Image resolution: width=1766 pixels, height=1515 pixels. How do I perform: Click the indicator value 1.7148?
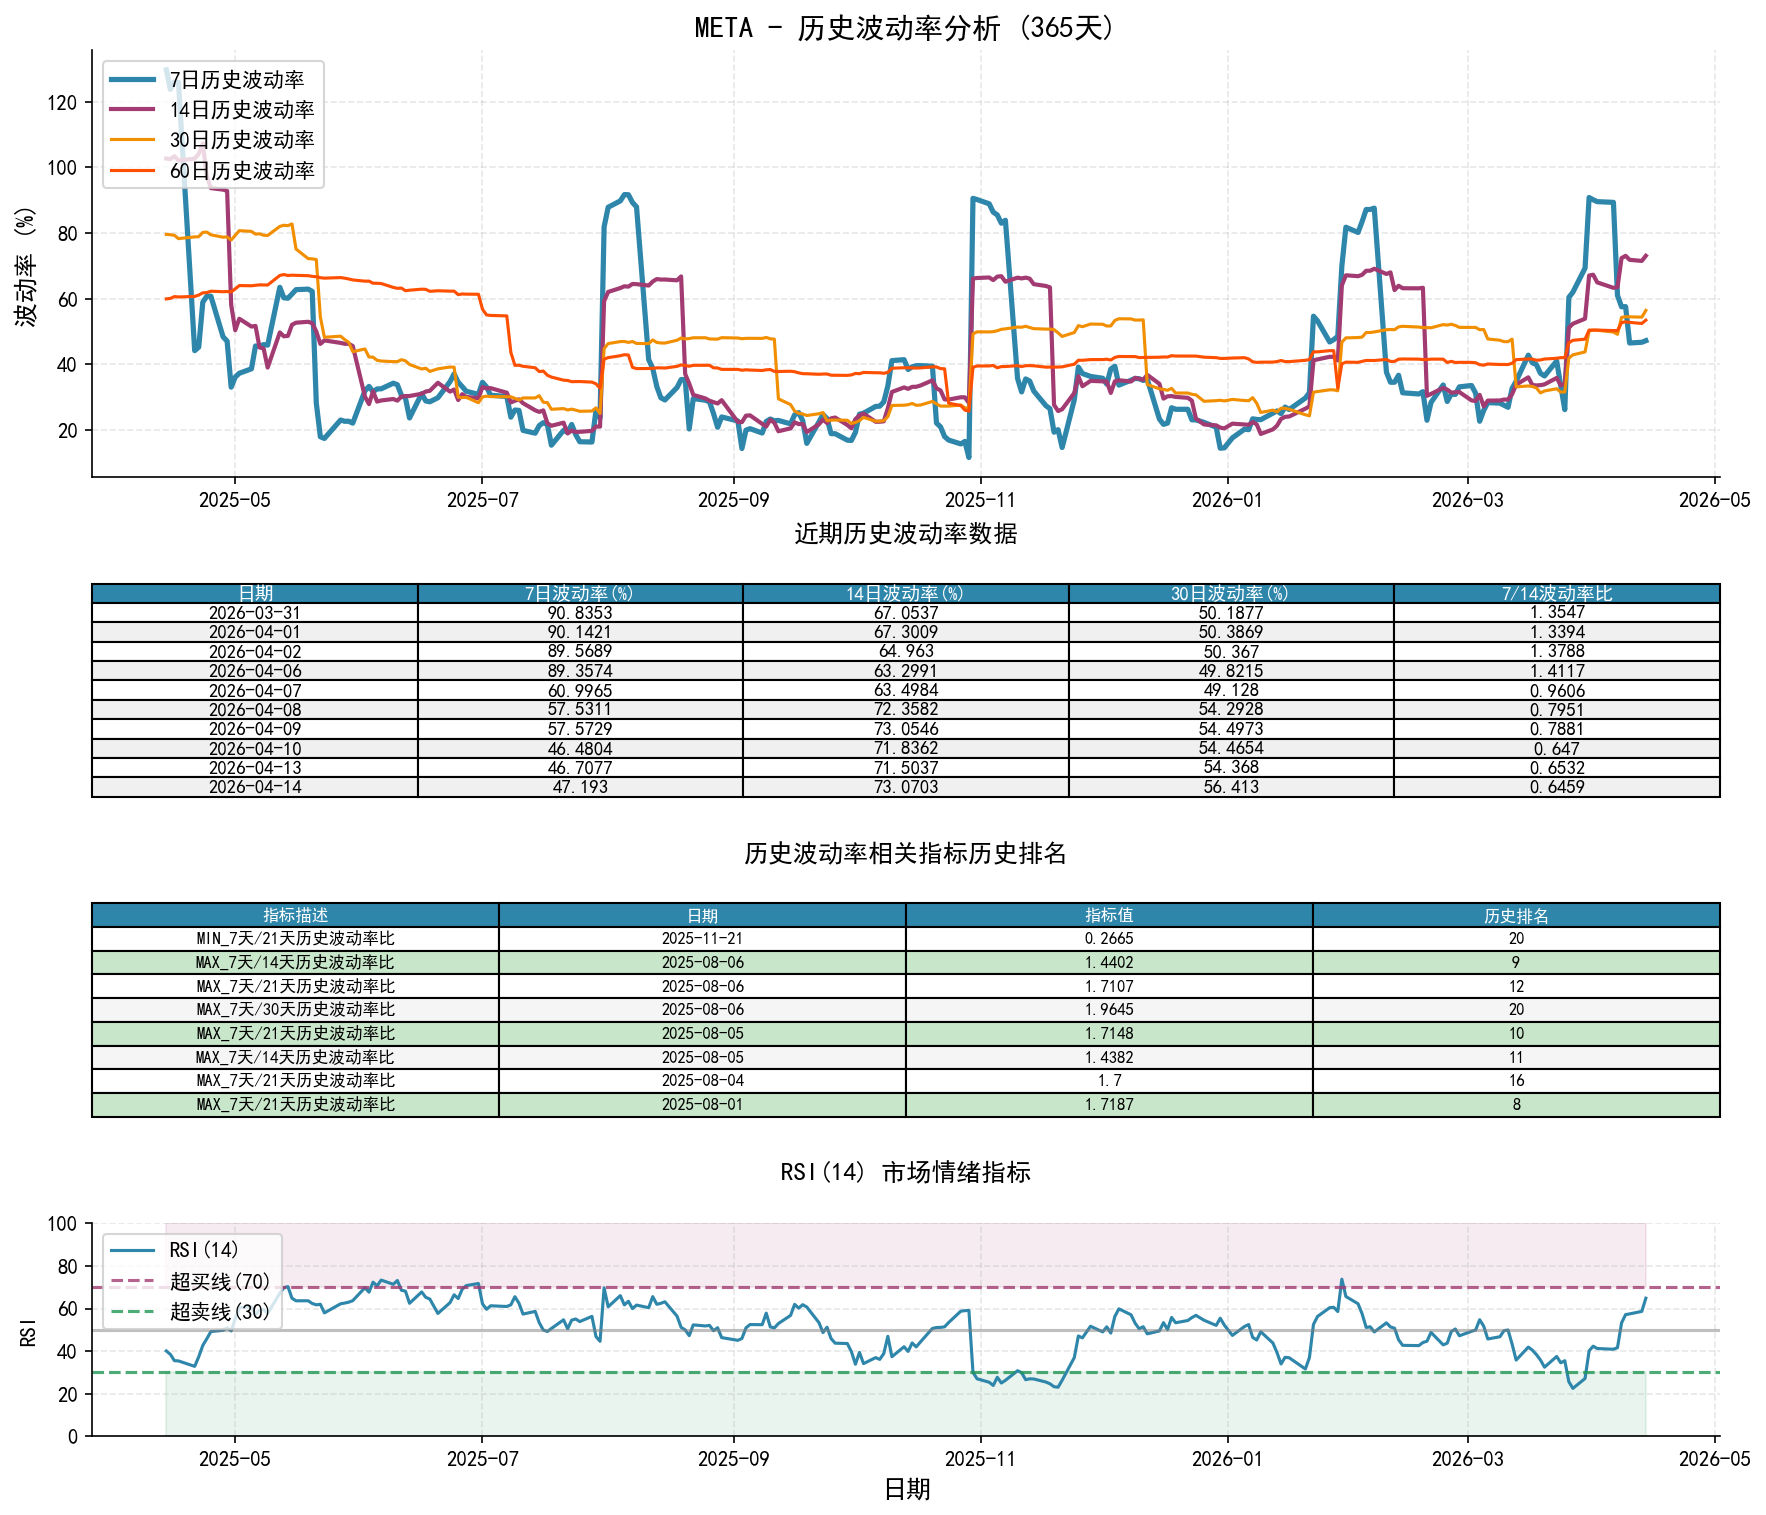click(1109, 1034)
